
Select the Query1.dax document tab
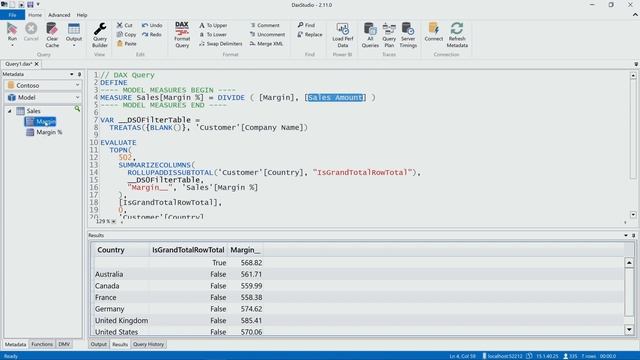(x=18, y=64)
